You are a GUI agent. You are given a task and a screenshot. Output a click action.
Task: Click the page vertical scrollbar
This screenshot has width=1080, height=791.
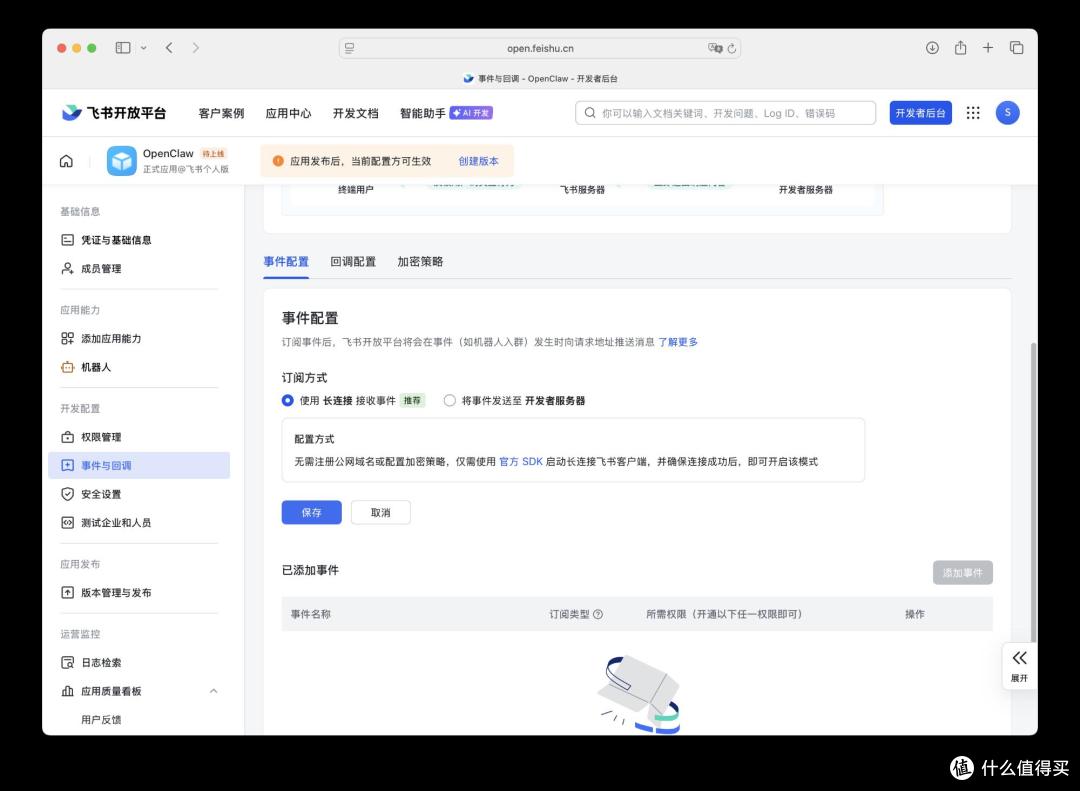coord(1032,493)
